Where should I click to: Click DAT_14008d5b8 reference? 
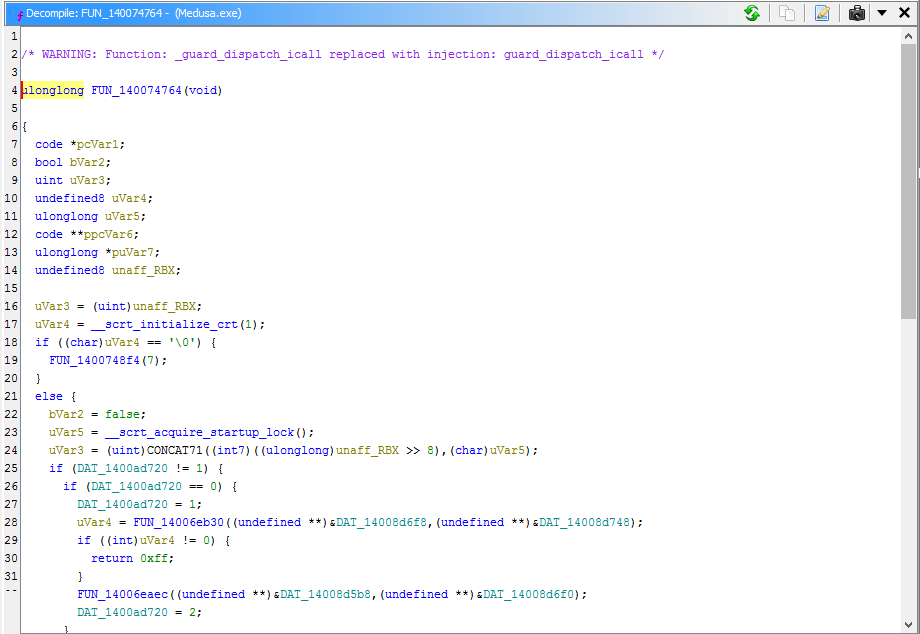click(326, 594)
